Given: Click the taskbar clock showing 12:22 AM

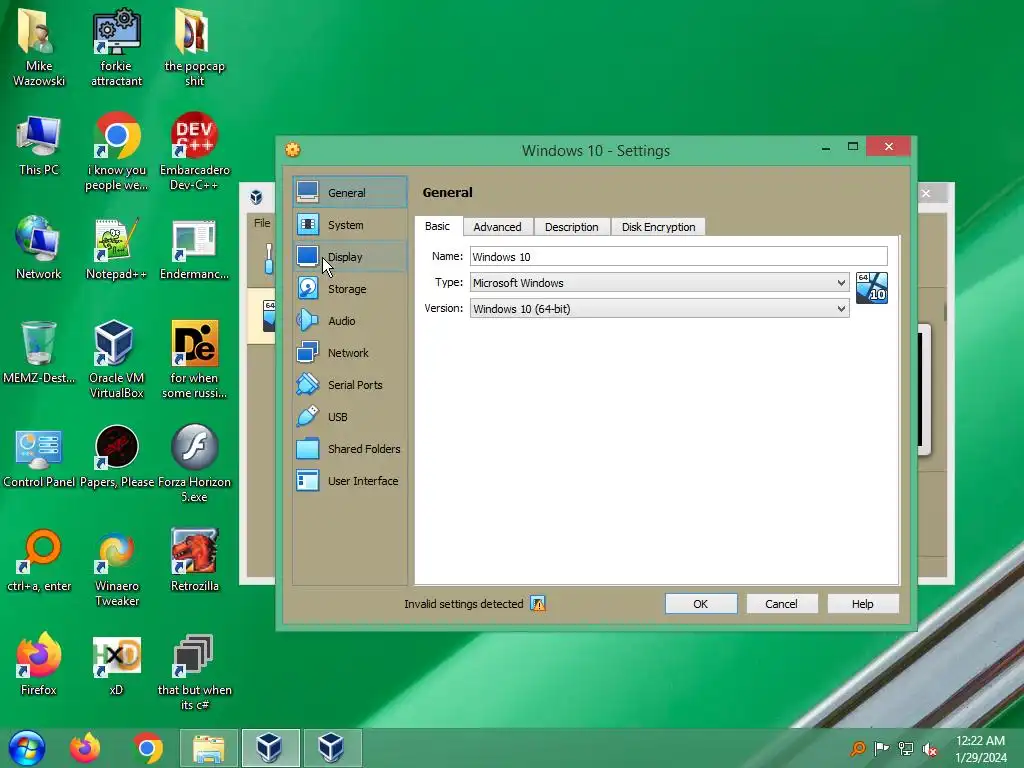Looking at the screenshot, I should [981, 749].
